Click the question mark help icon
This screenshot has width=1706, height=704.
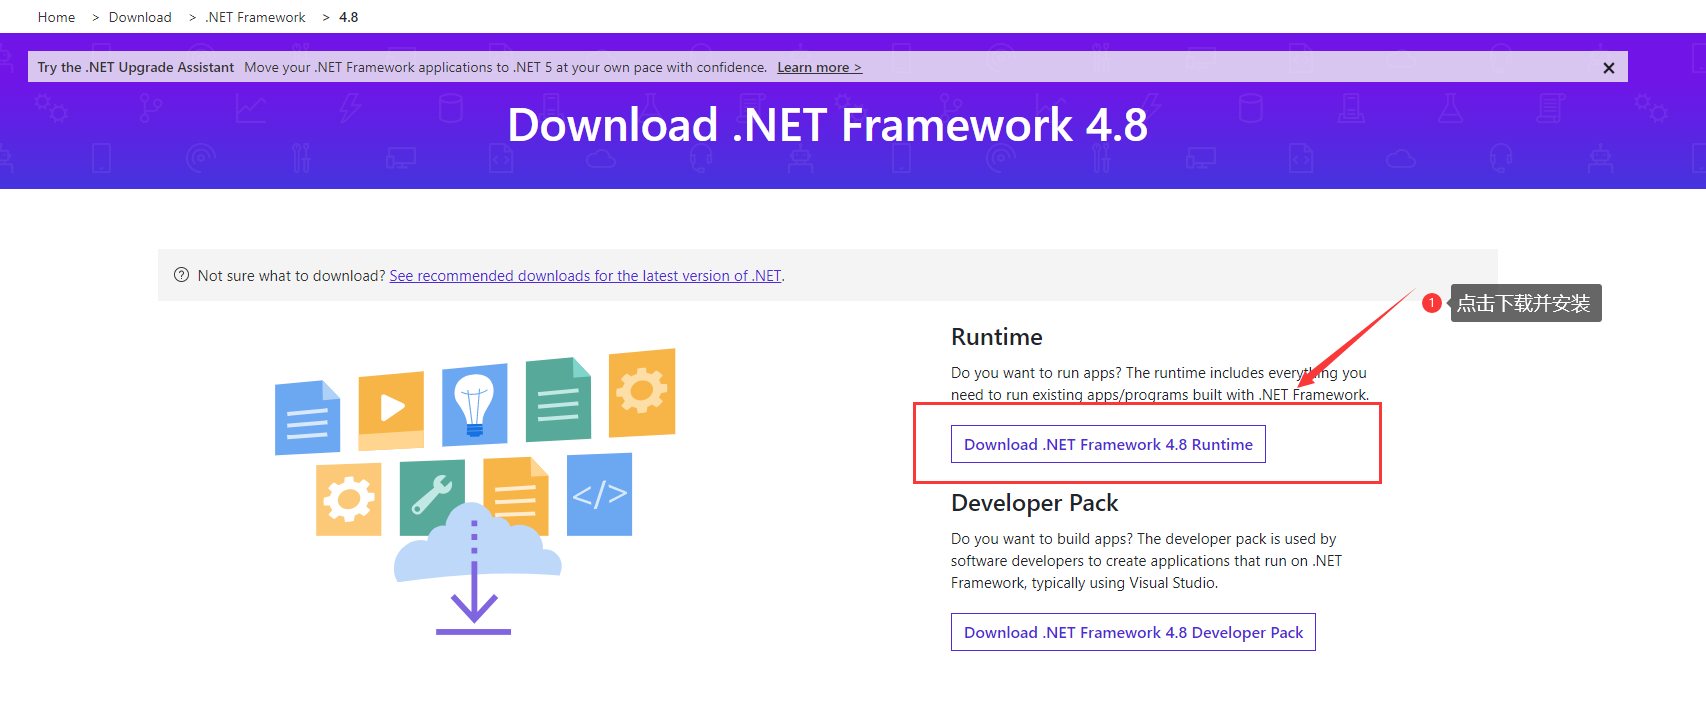181,275
